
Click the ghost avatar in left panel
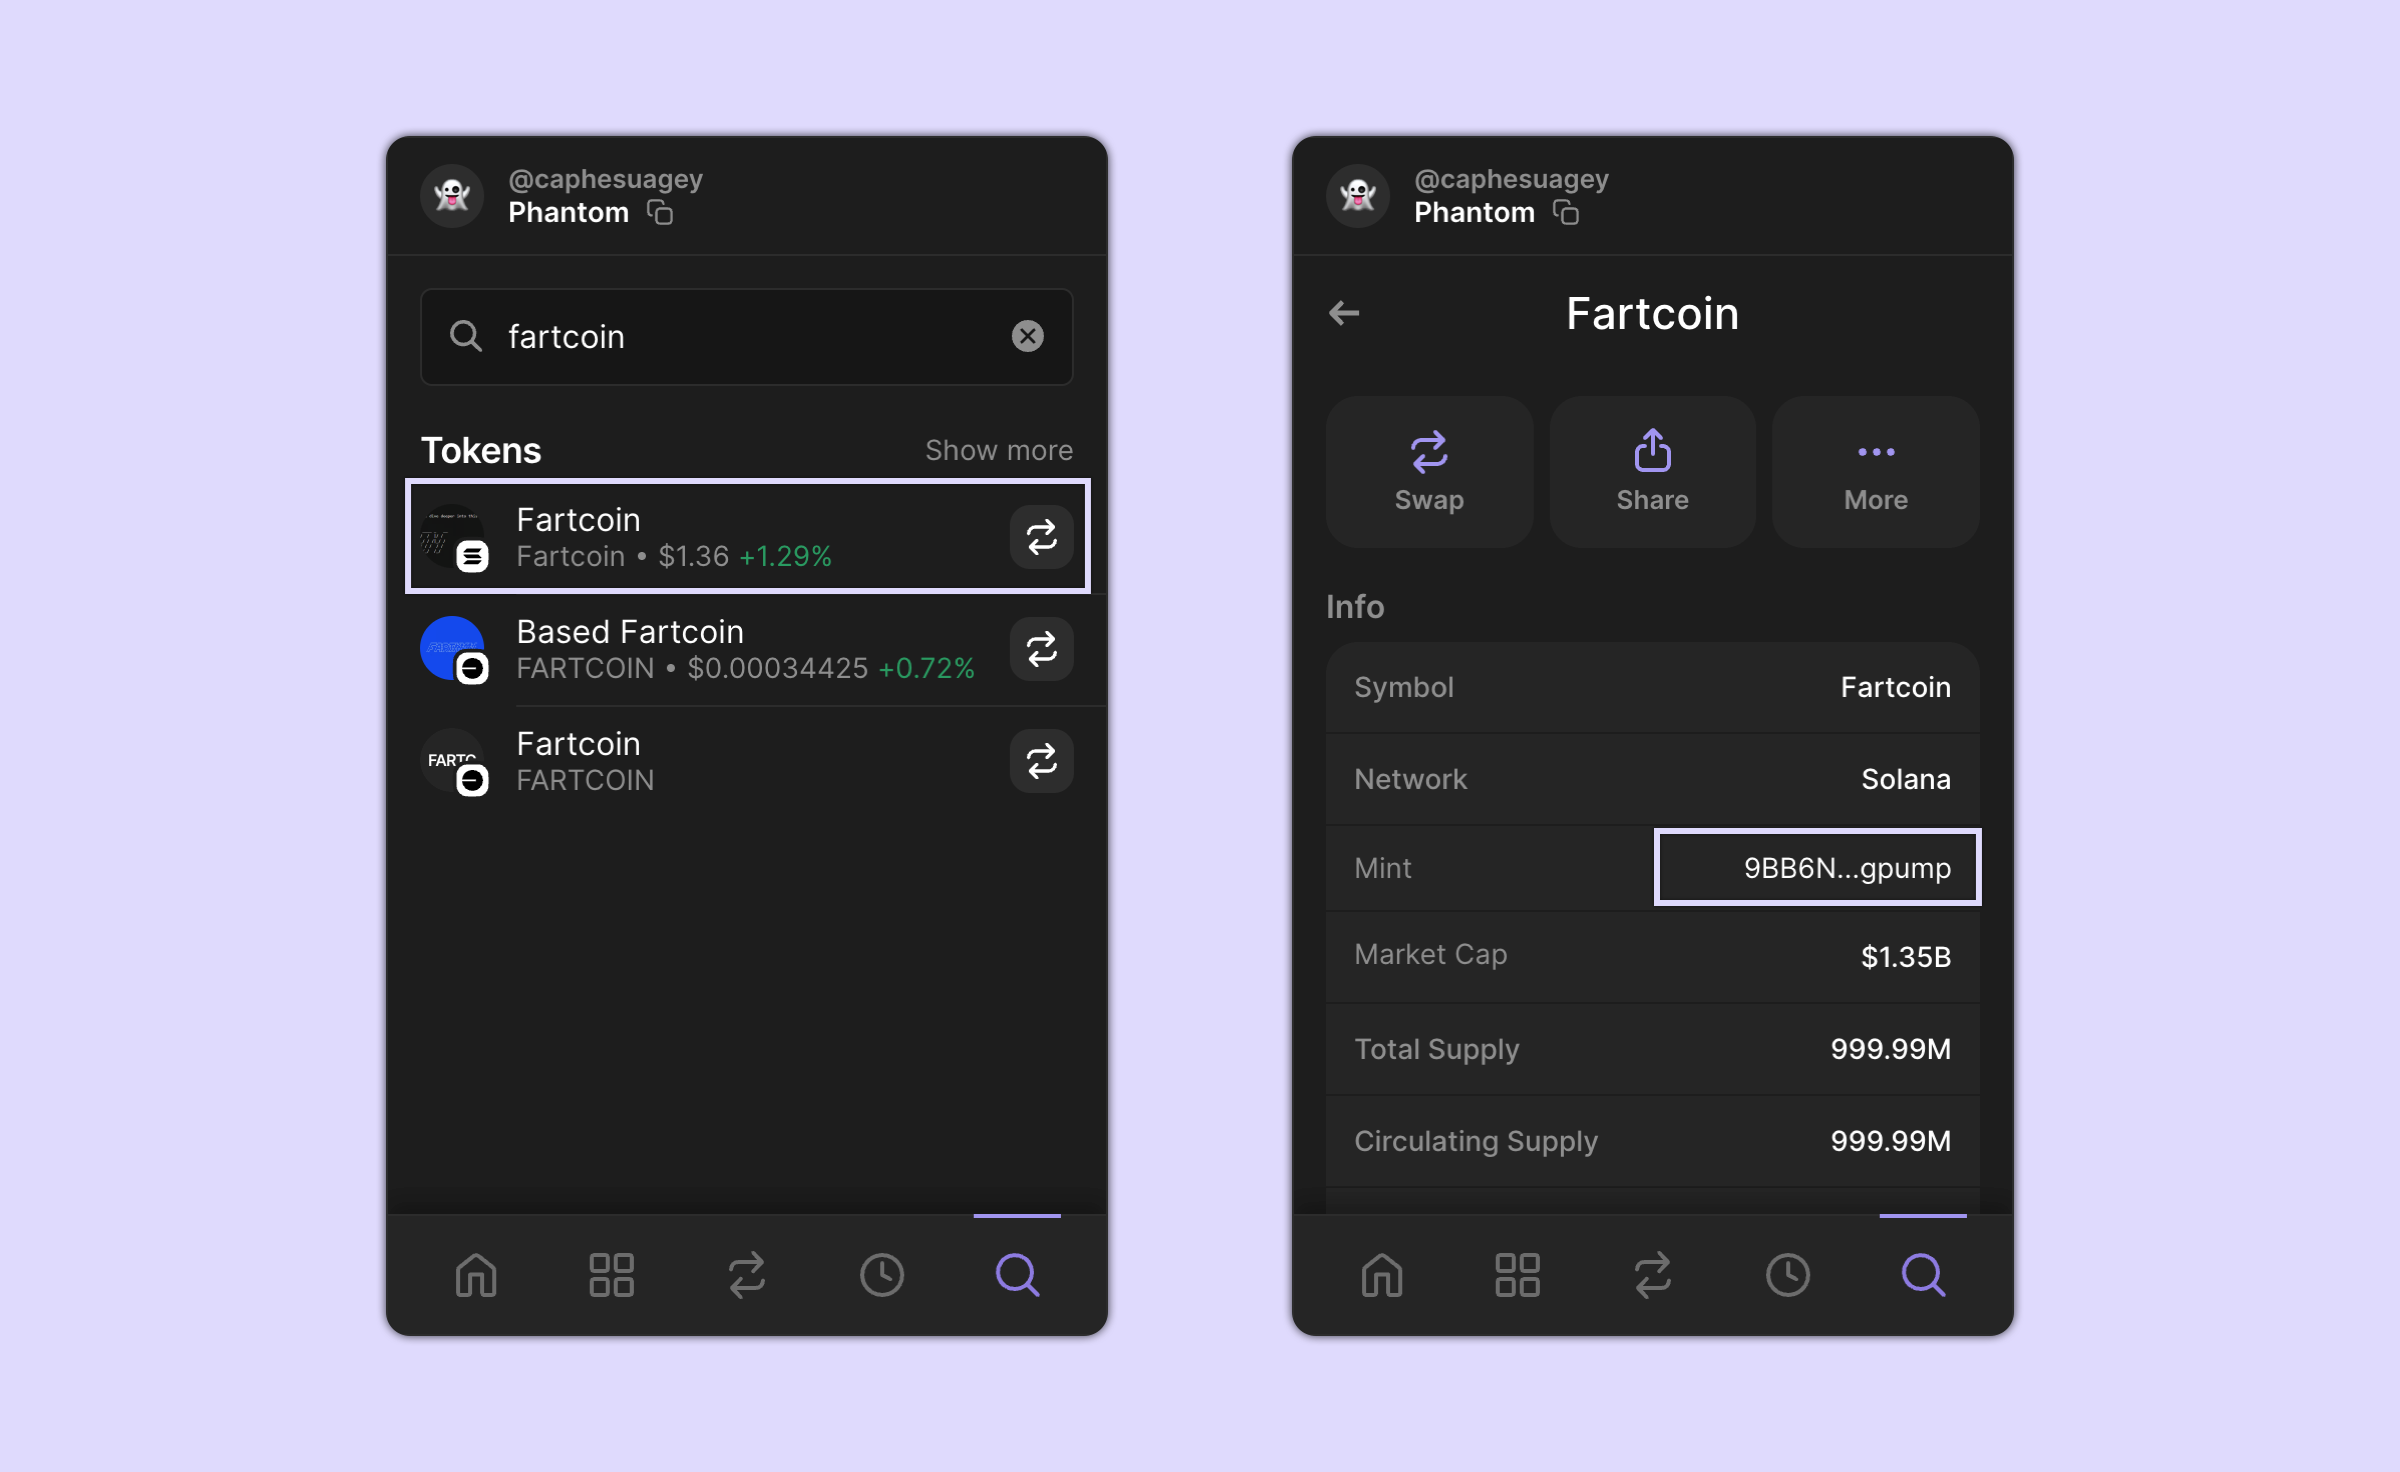452,195
